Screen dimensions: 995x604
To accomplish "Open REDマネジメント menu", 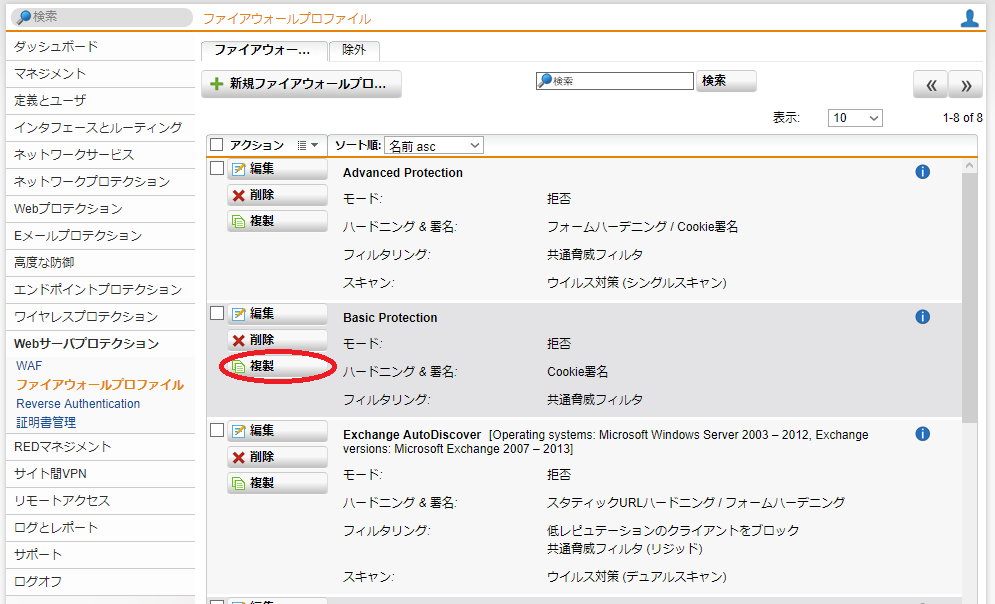I will 100,447.
